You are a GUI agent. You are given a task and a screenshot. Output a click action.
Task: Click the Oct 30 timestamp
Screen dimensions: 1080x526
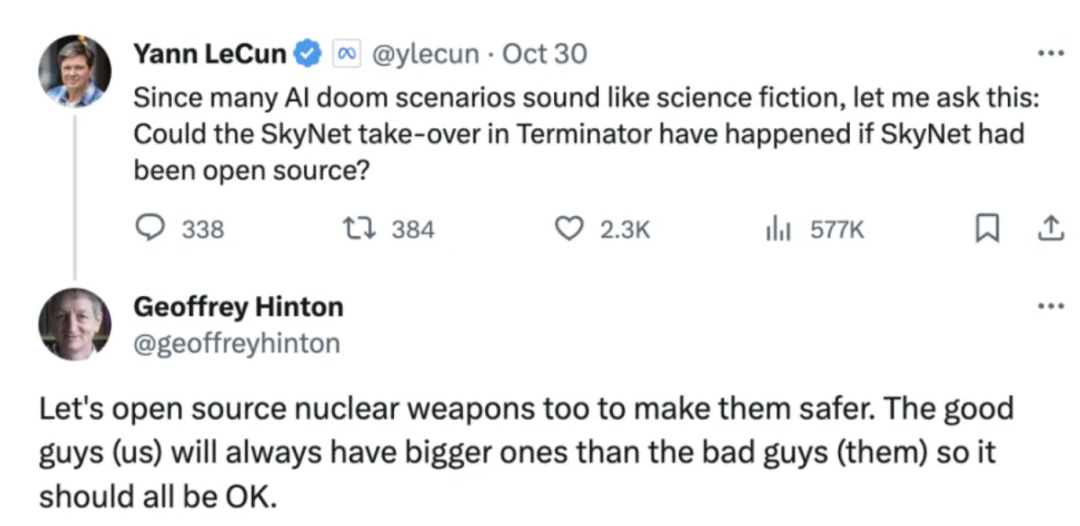[x=545, y=54]
